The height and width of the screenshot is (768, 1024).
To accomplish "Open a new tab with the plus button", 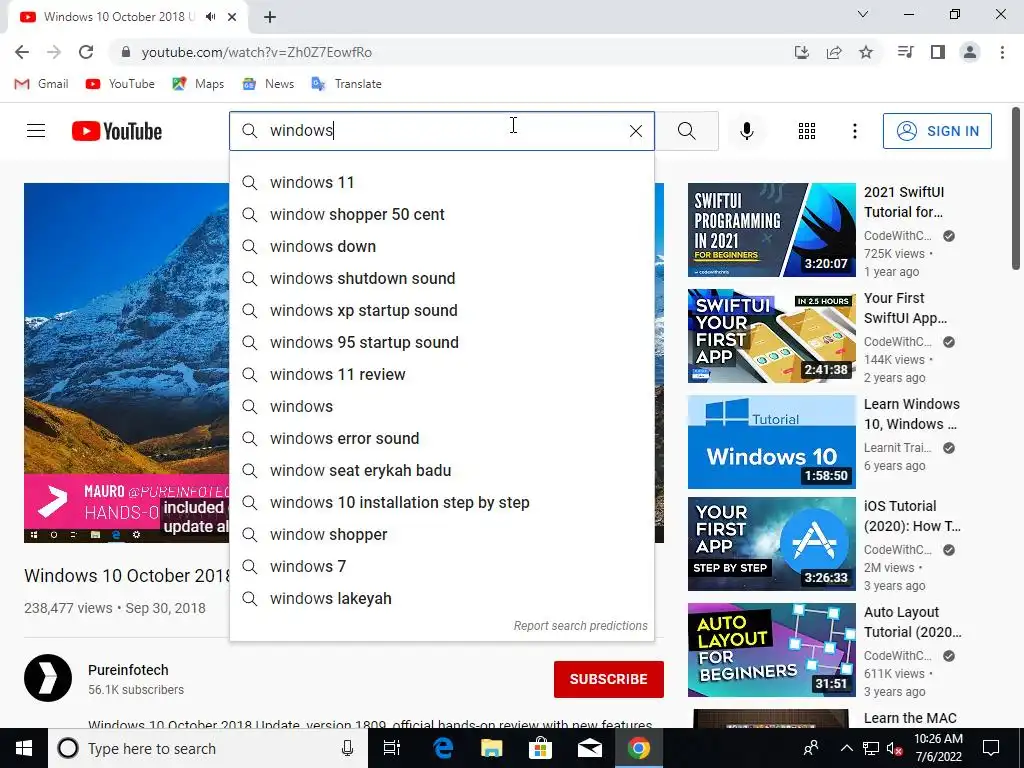I will [270, 17].
